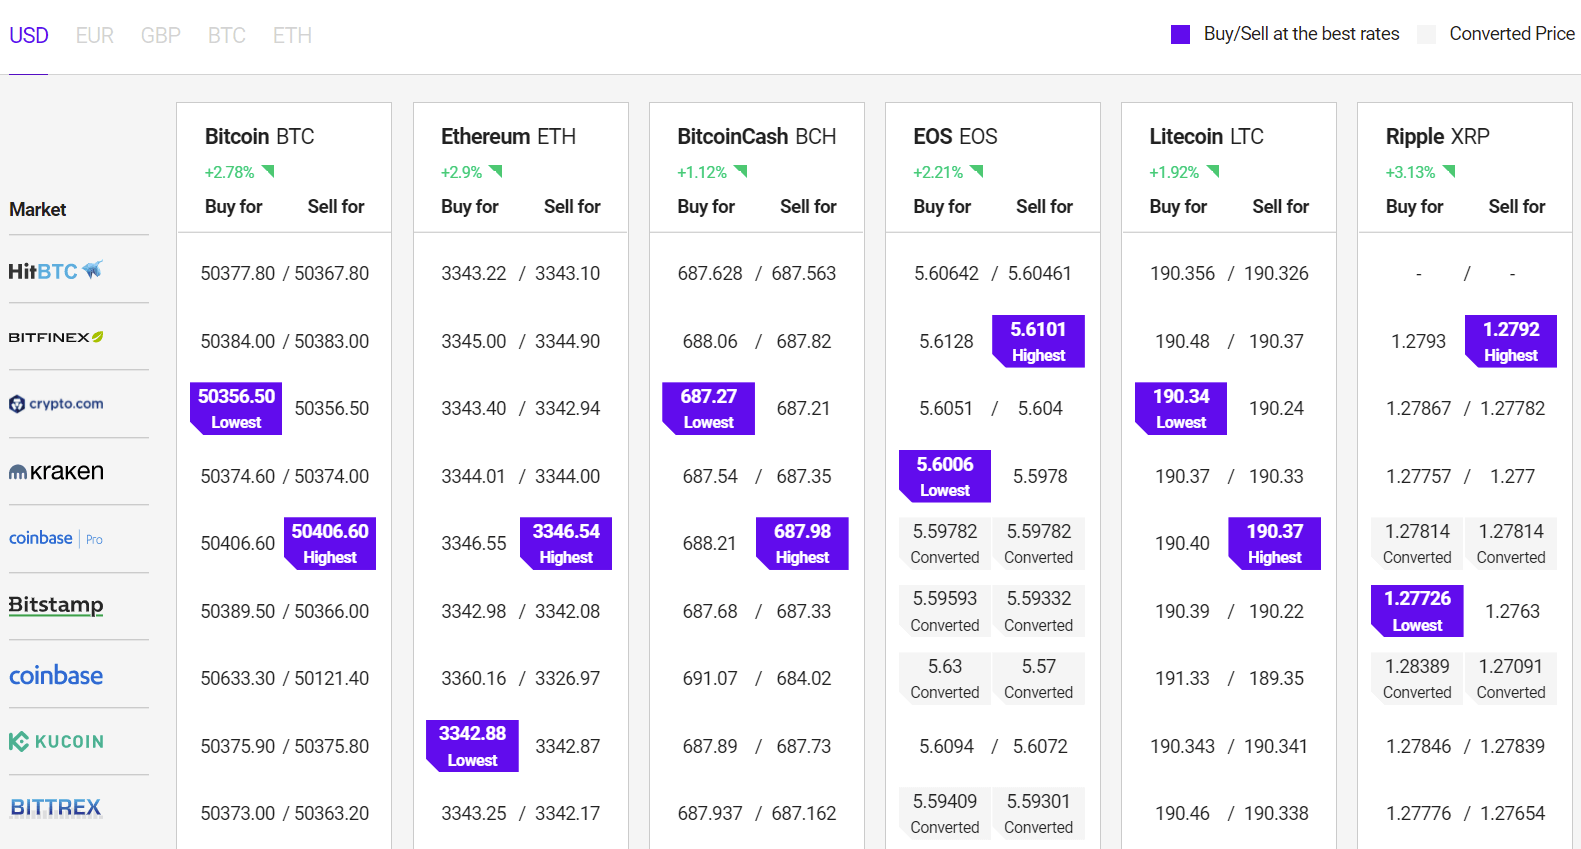
Task: Open the Coinbase market logo
Action: point(56,675)
